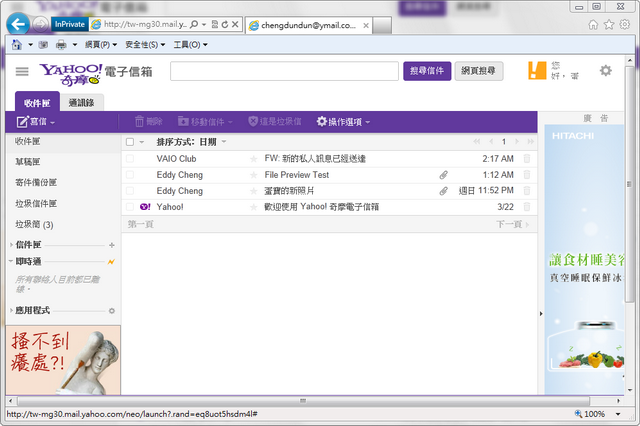Open the 寄件備份匣 sent folder
The width and height of the screenshot is (640, 426).
pyautogui.click(x=36, y=182)
